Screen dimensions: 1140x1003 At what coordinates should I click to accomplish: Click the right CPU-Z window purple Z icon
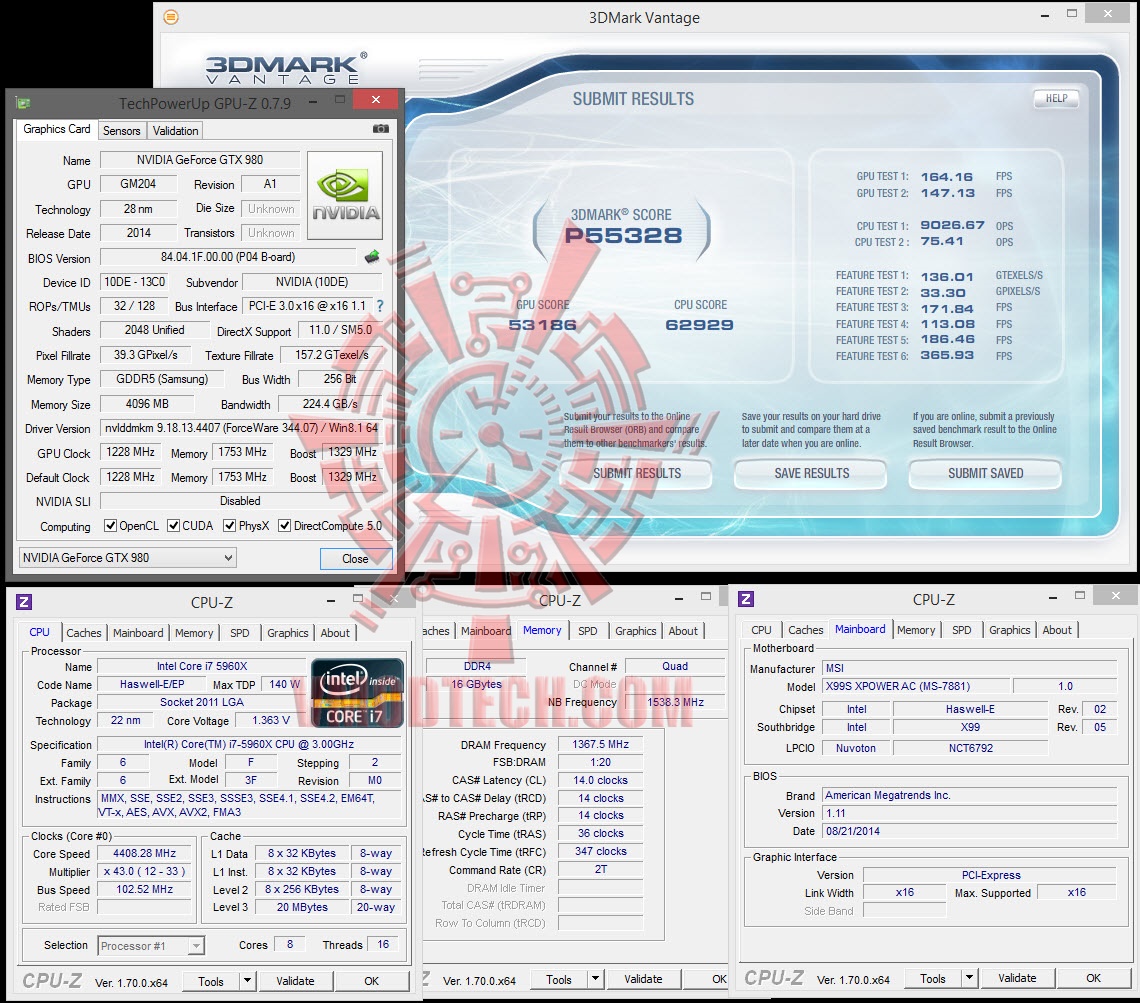746,599
